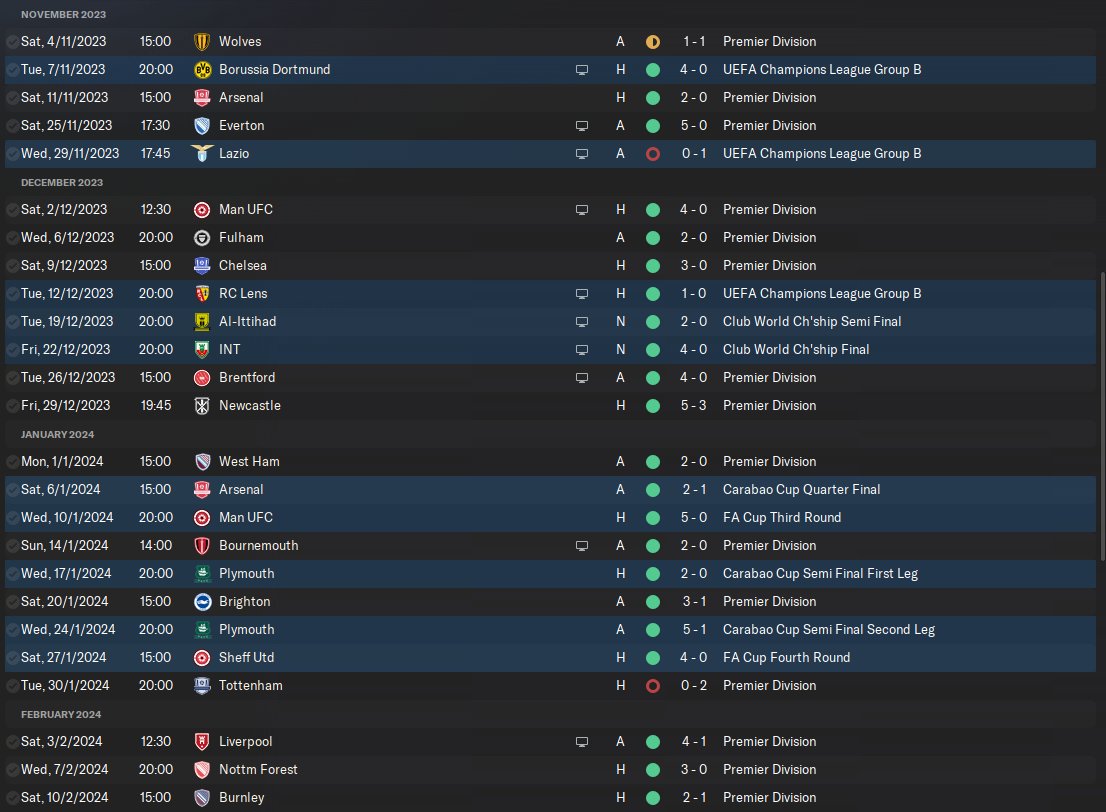Toggle the check circle beside Sat, 4/11/2023
The height and width of the screenshot is (812, 1106).
point(12,42)
